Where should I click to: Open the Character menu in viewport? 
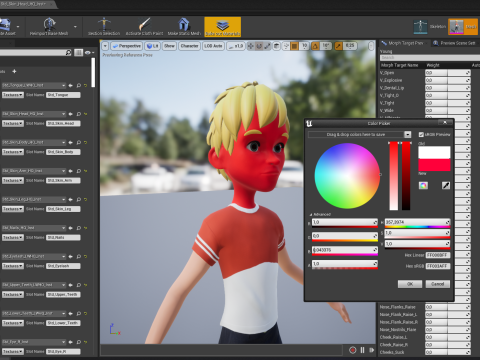pyautogui.click(x=189, y=46)
